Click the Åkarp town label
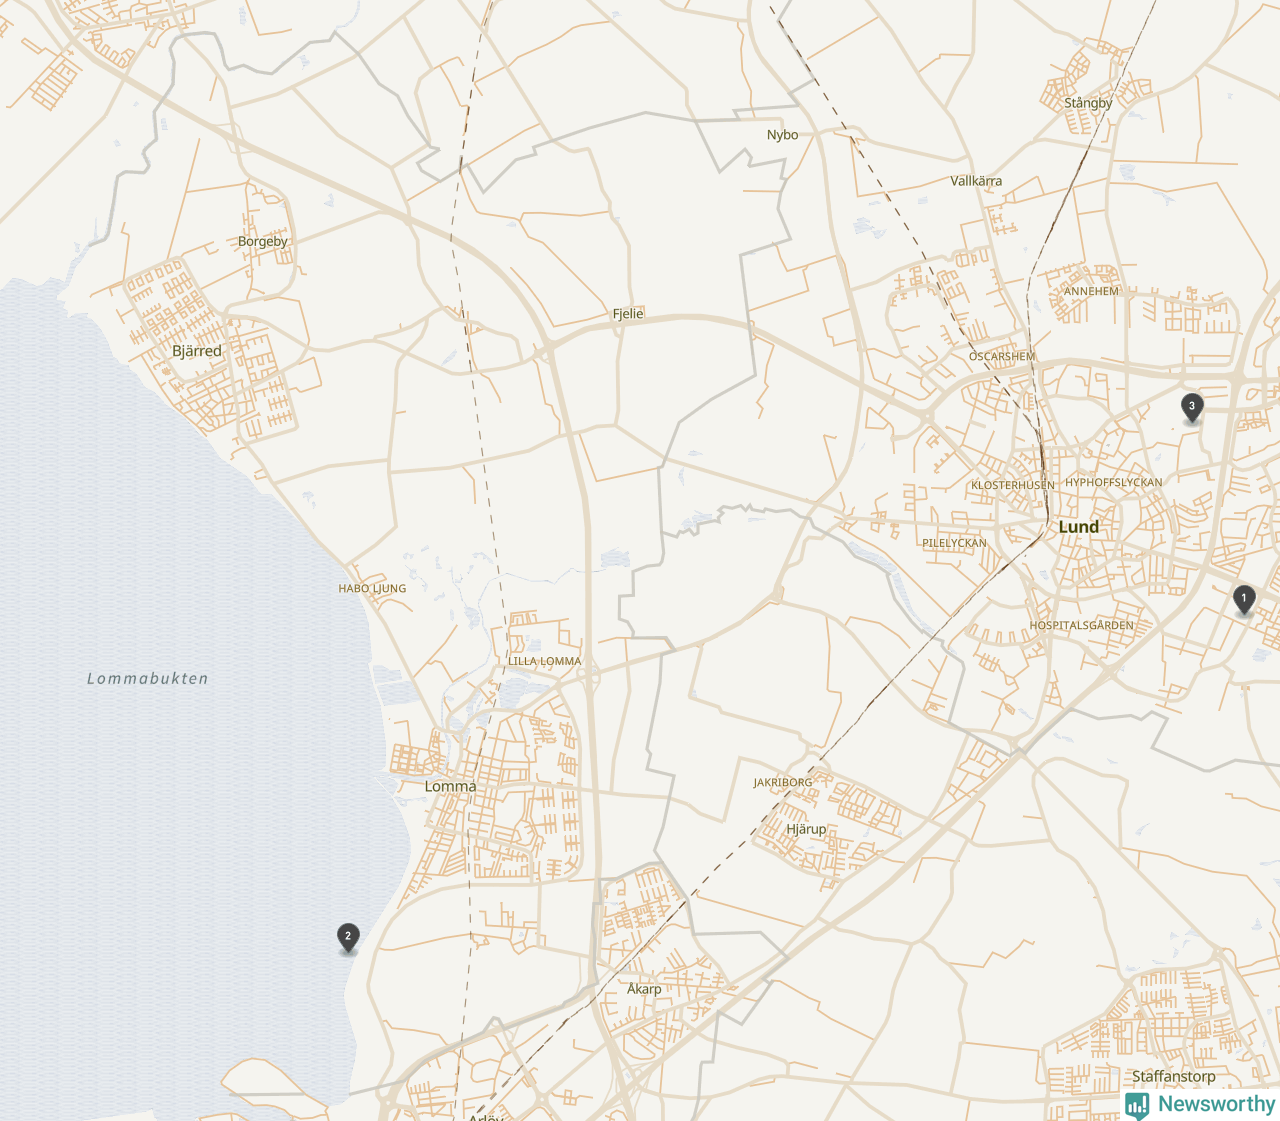 (644, 989)
